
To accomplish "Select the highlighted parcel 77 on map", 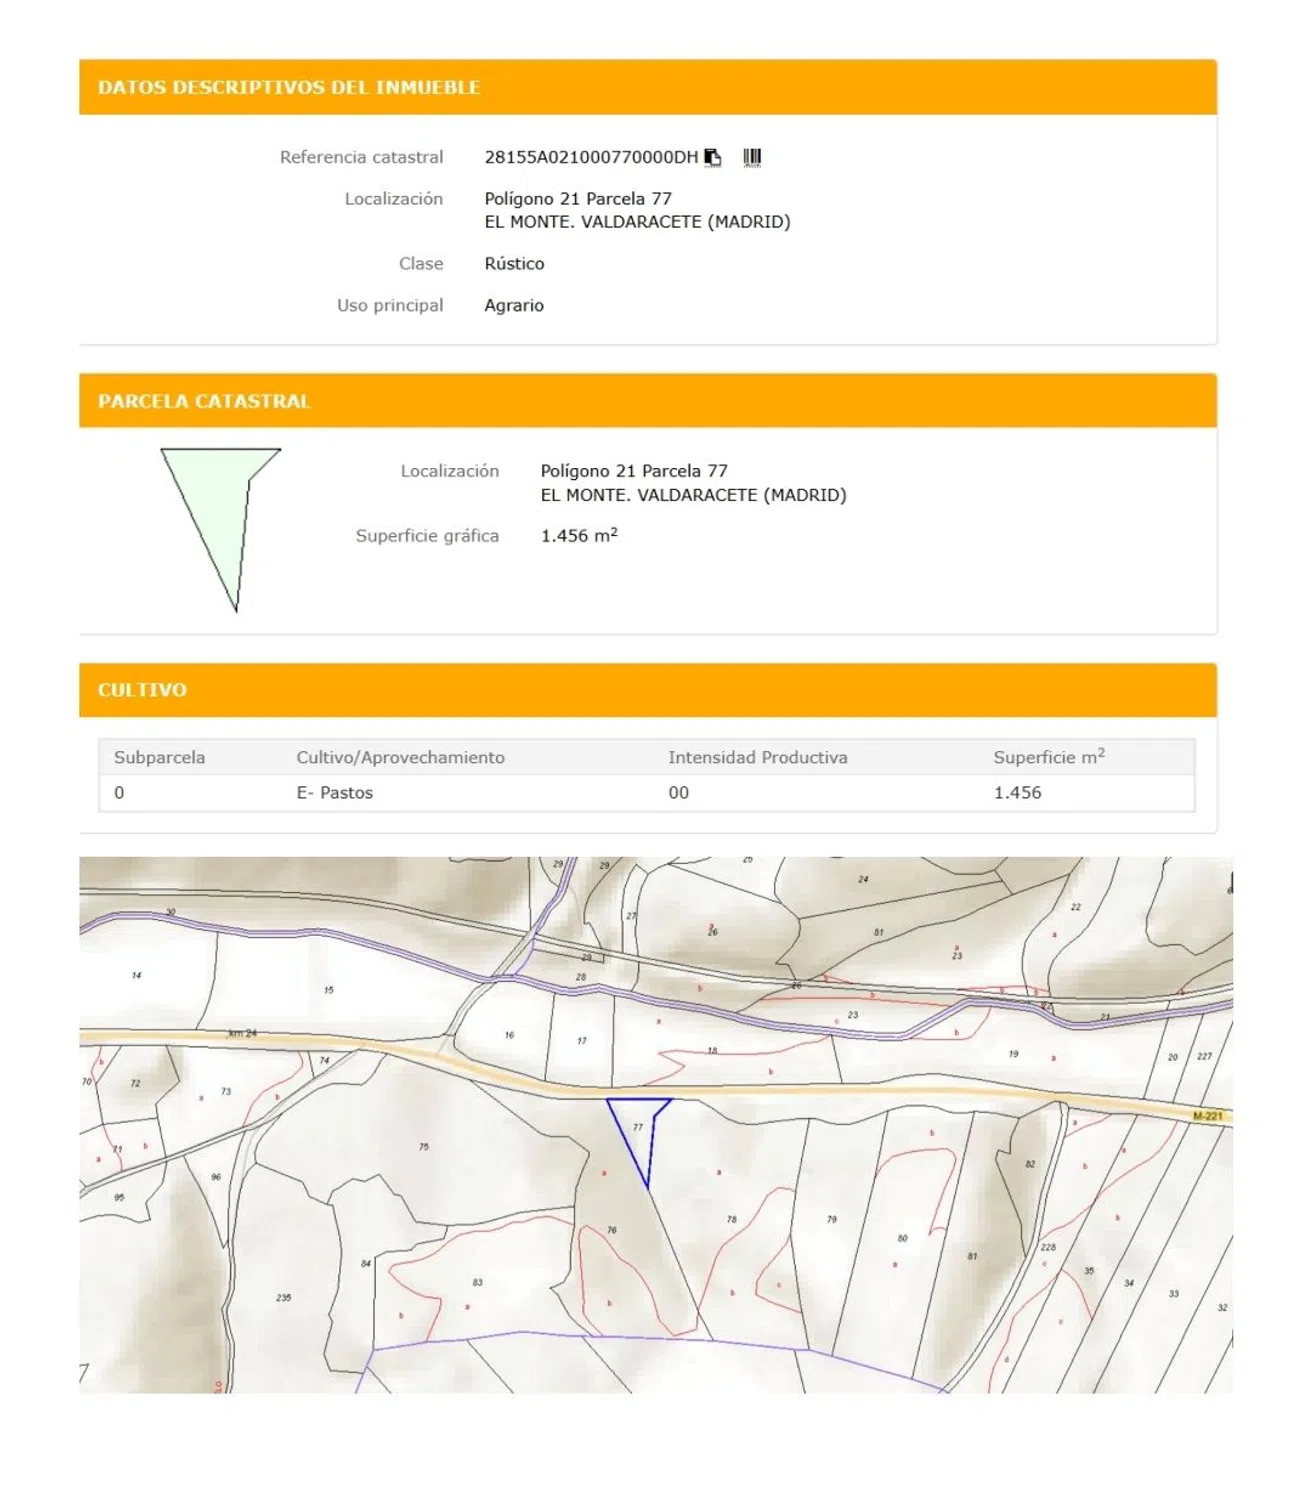I will 639,1130.
